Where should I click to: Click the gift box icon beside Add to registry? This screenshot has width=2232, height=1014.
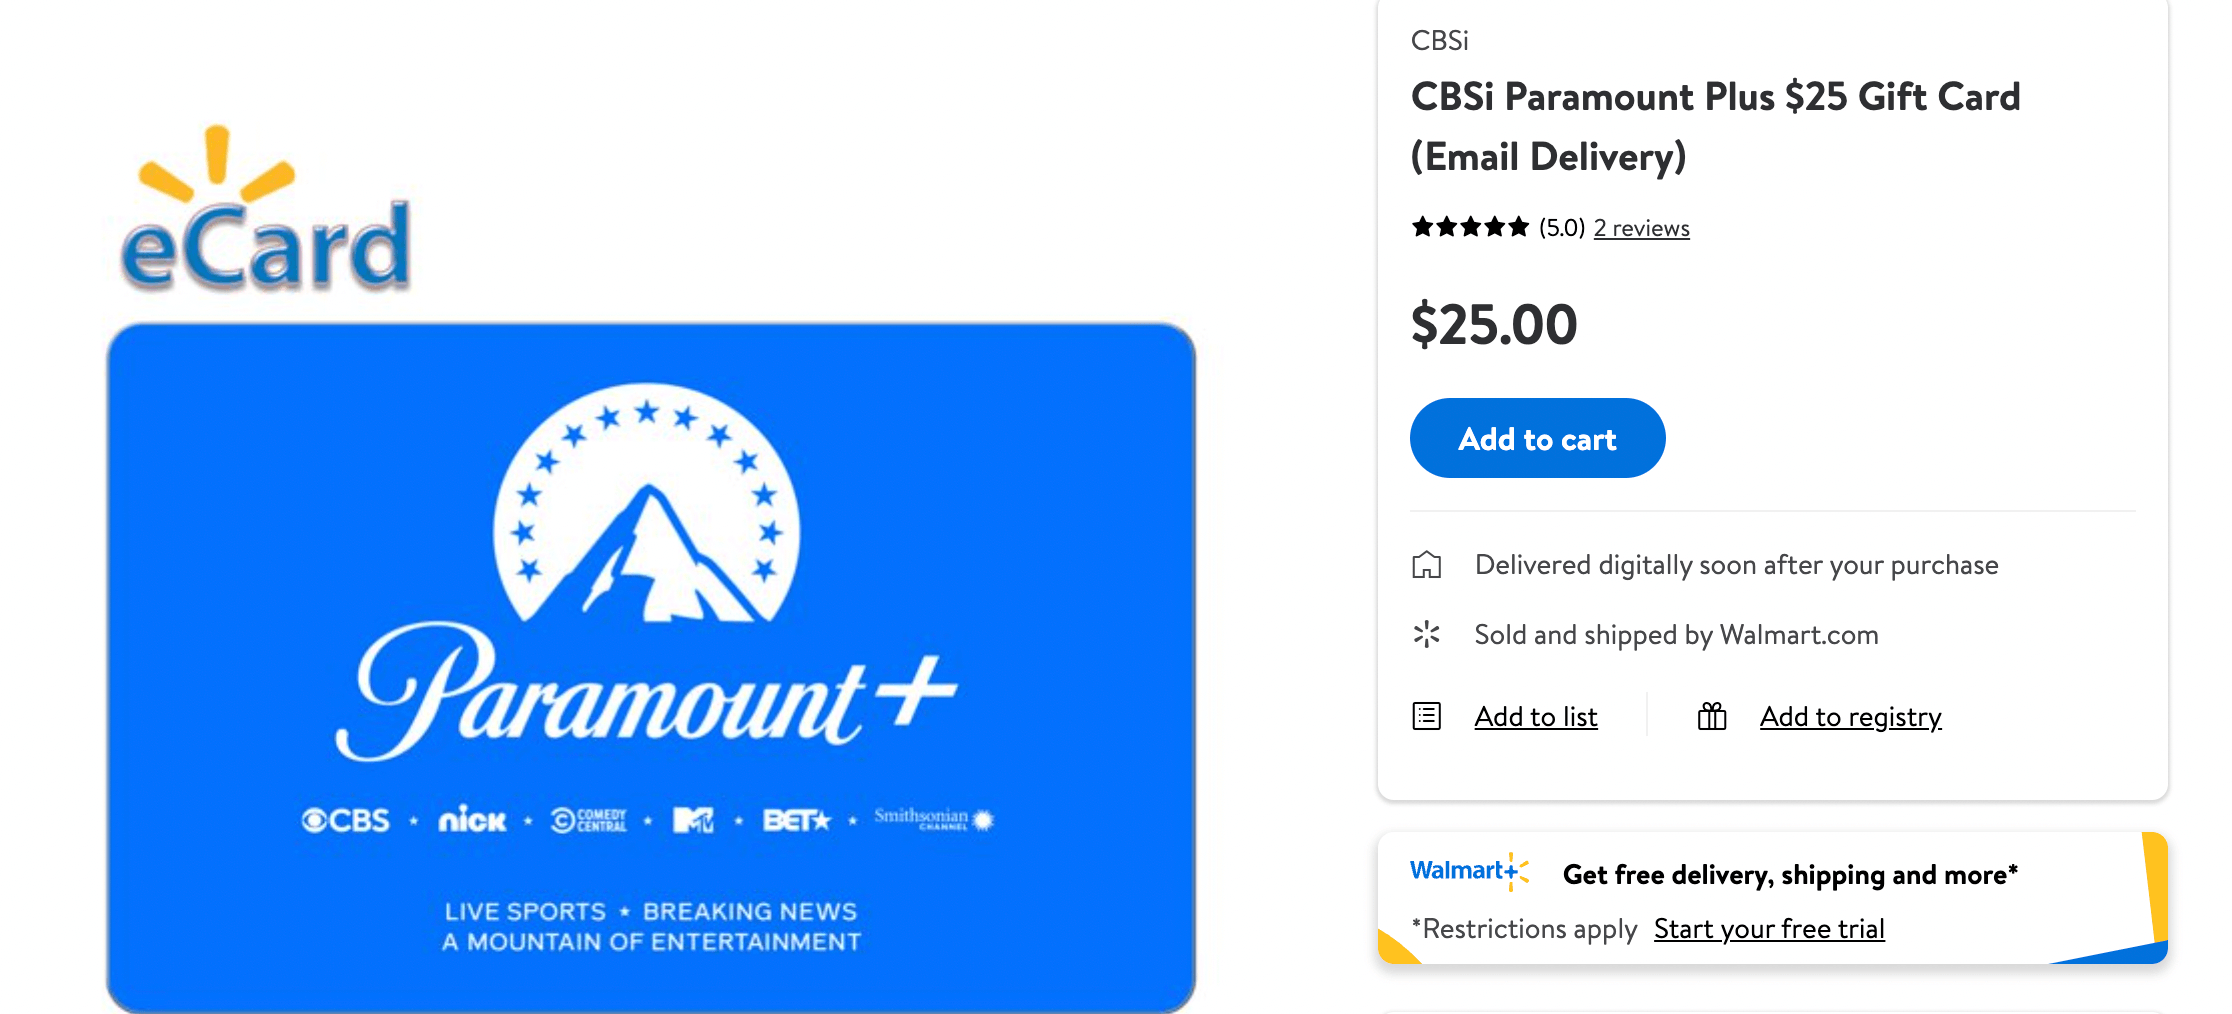[1712, 716]
